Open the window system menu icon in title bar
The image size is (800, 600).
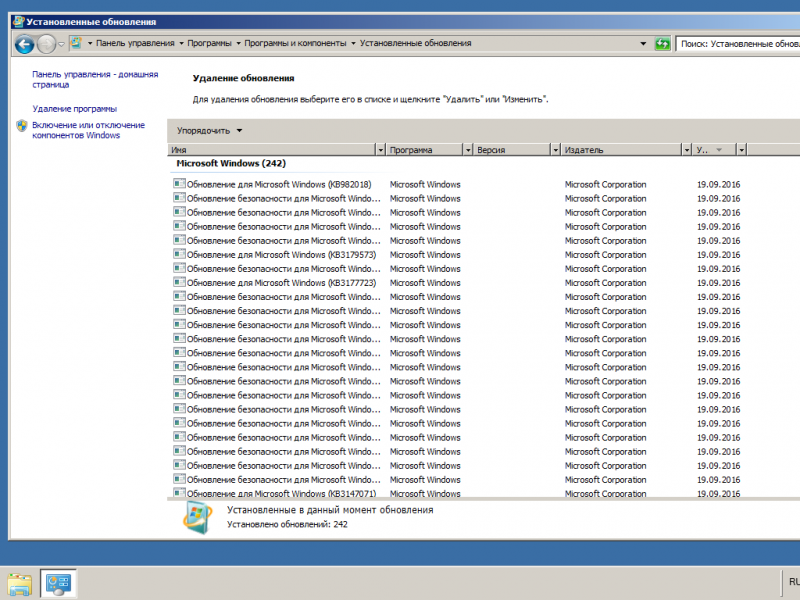[x=18, y=21]
